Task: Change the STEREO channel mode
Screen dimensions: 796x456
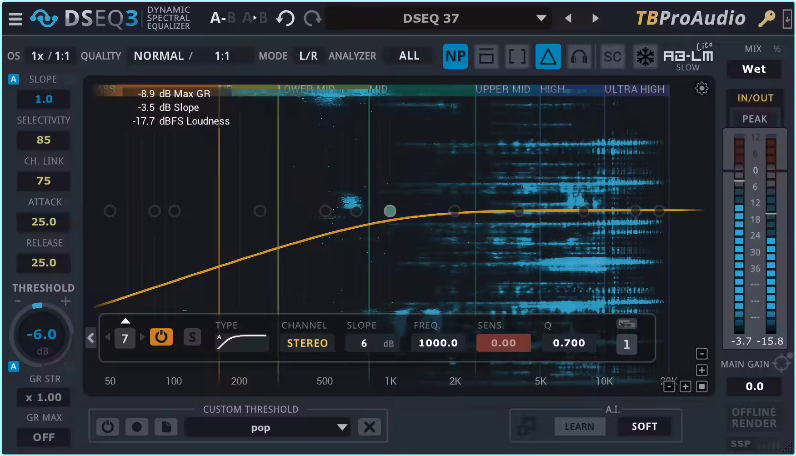Action: point(307,343)
